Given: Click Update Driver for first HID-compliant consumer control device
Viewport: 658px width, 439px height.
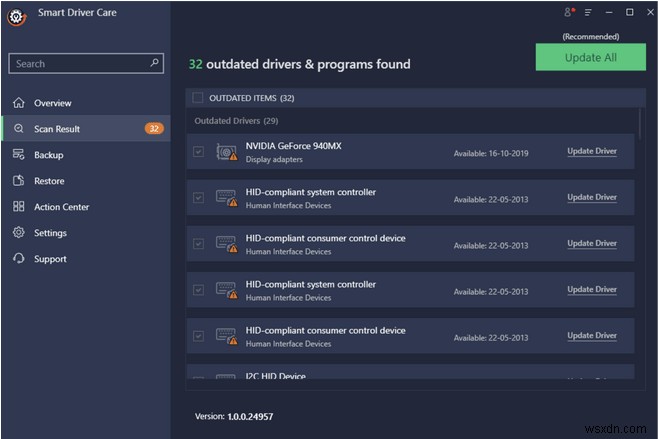Looking at the screenshot, I should click(x=592, y=244).
